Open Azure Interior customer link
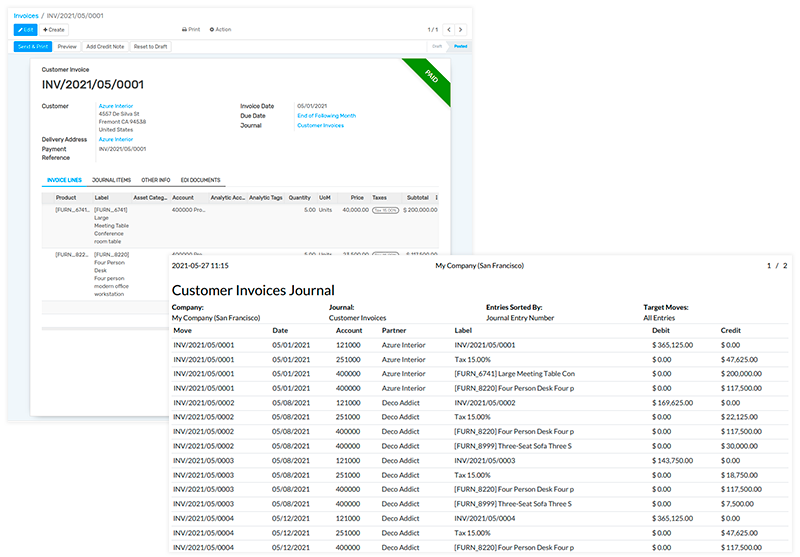The height and width of the screenshot is (557, 800). (116, 106)
